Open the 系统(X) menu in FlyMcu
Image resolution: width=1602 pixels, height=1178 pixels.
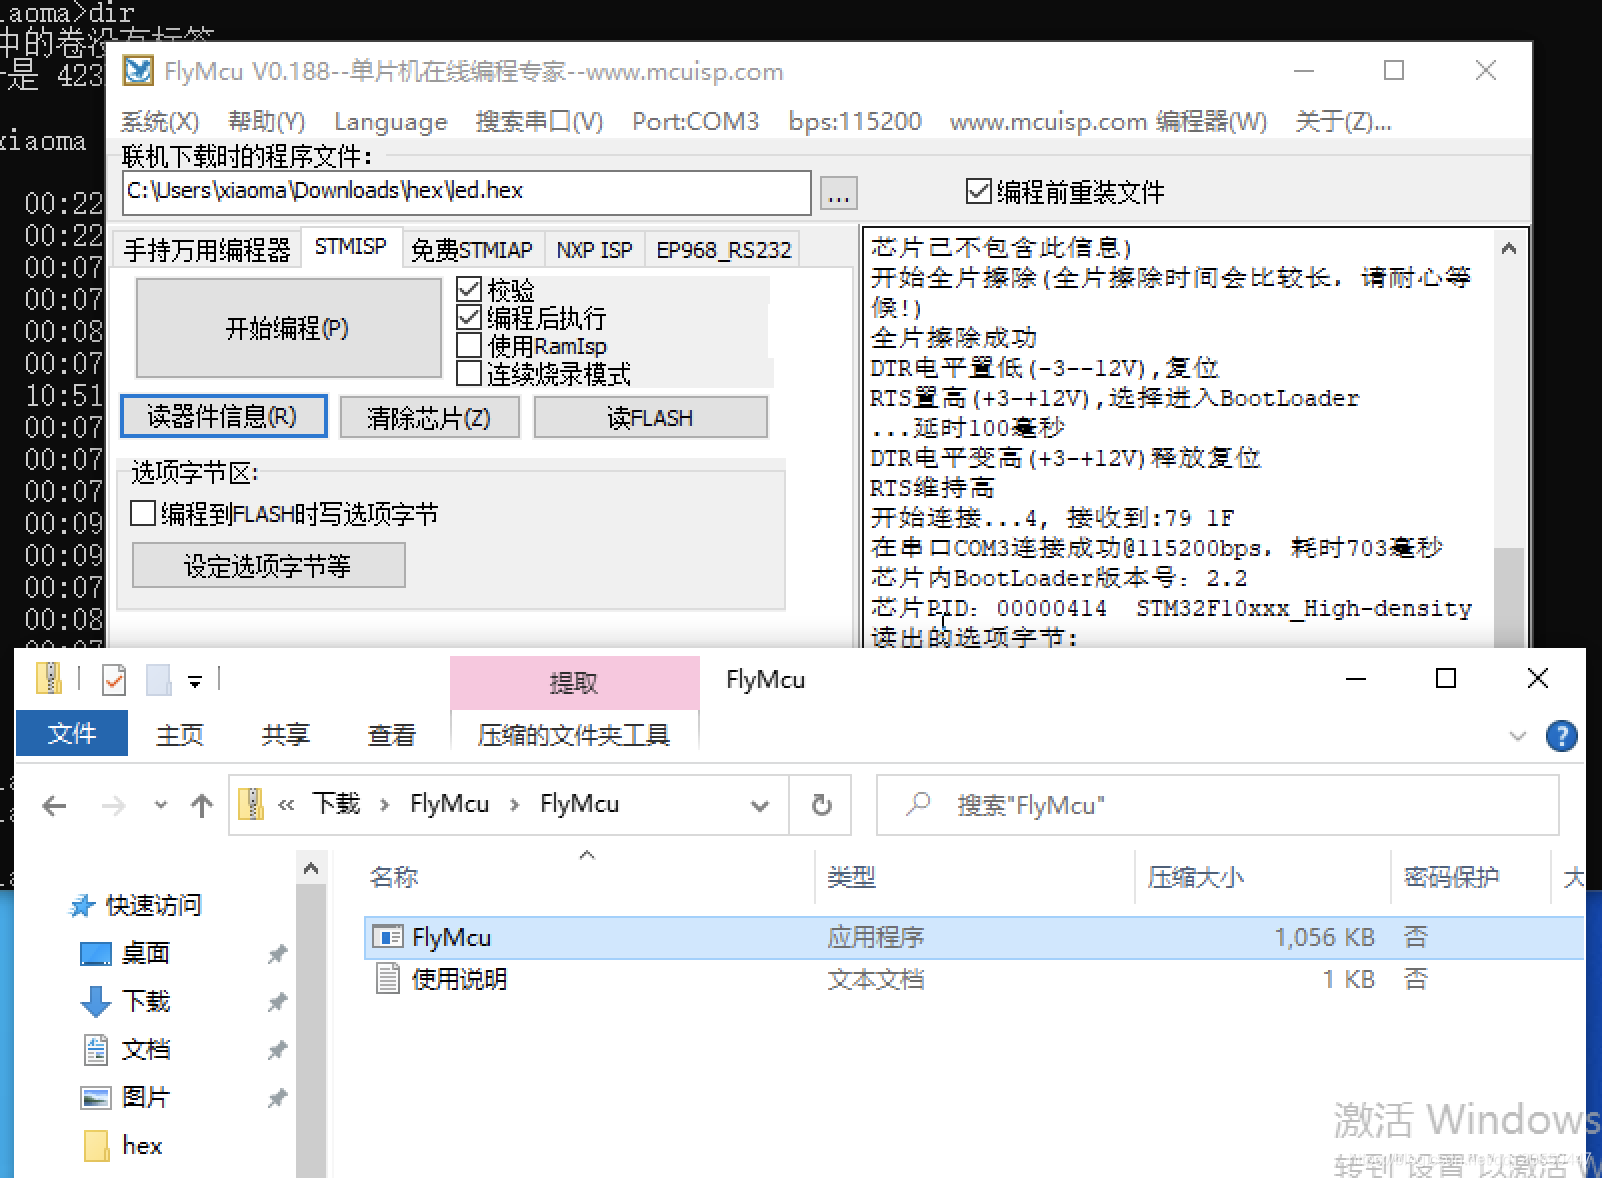159,121
